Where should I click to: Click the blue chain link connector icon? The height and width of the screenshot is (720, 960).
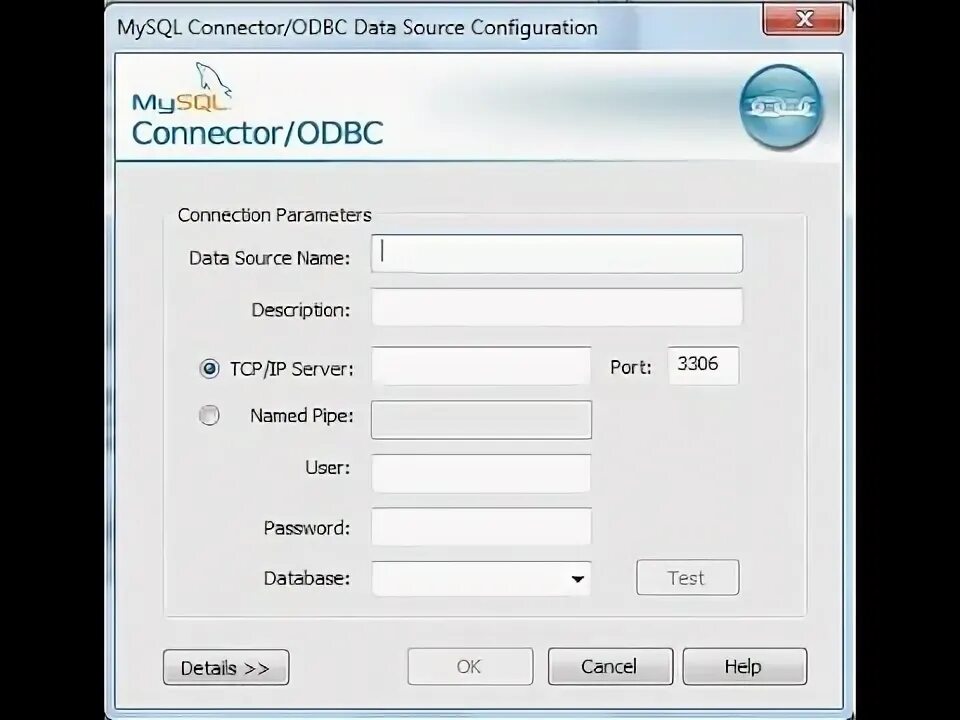781,107
